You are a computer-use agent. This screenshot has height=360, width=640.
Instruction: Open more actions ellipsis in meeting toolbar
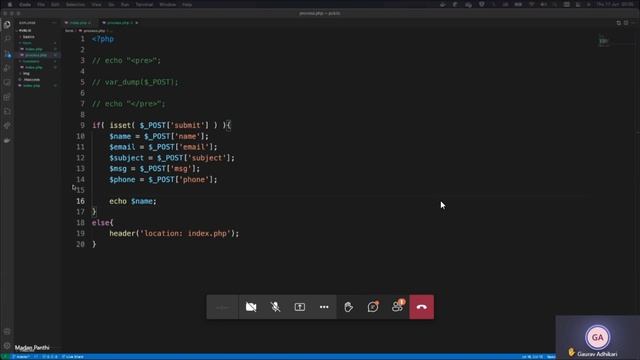pyautogui.click(x=324, y=307)
